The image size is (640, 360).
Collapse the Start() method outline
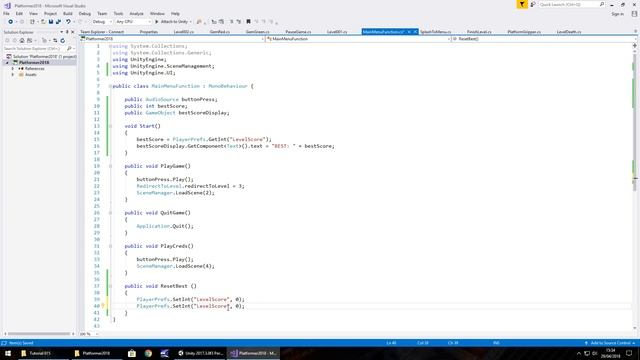[x=110, y=126]
